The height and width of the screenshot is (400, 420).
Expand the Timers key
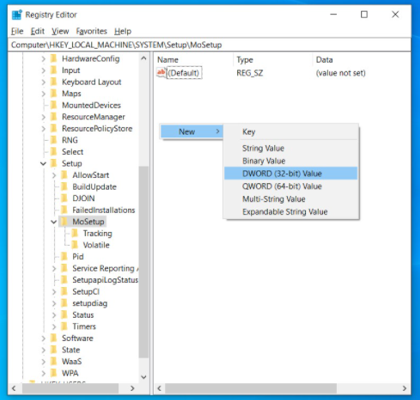54,327
